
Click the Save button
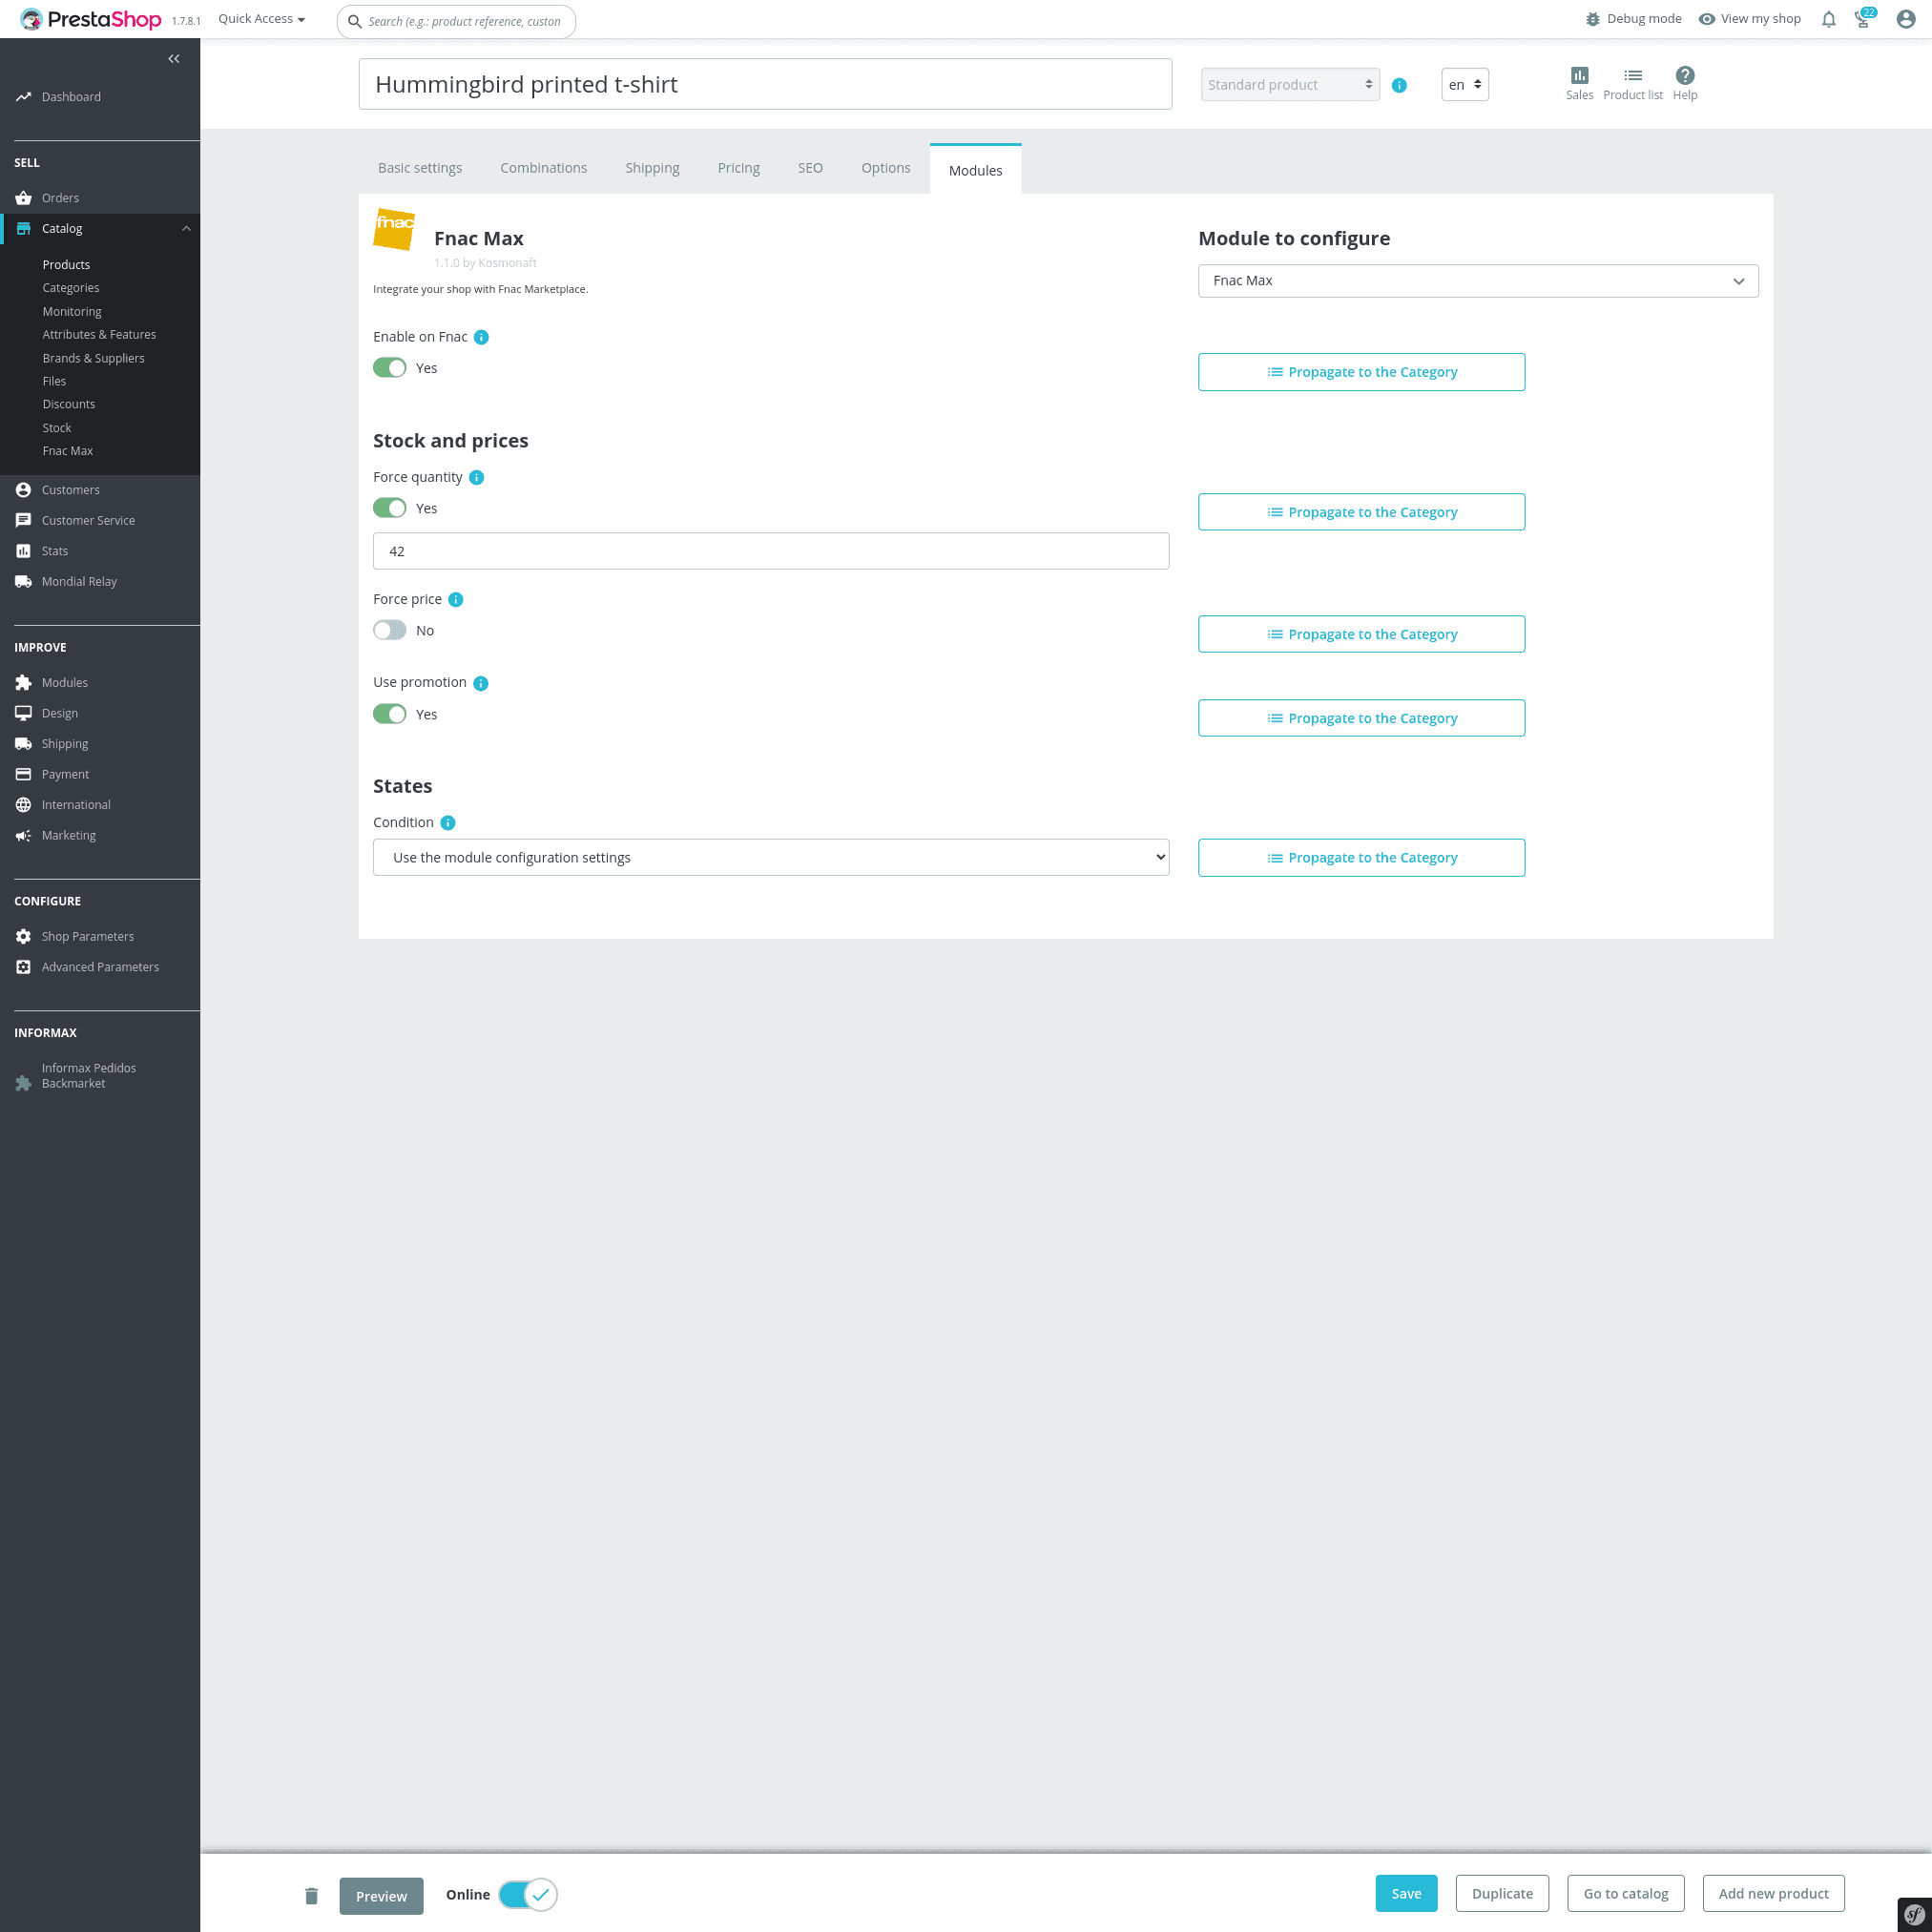(1405, 1893)
